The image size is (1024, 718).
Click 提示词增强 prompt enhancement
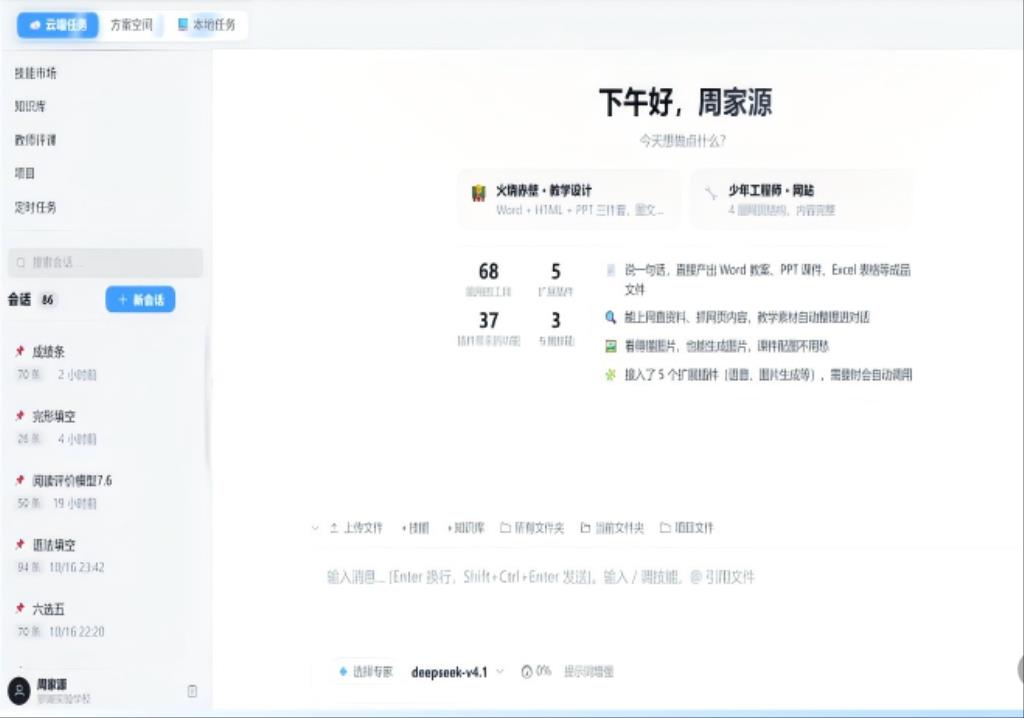coord(588,672)
